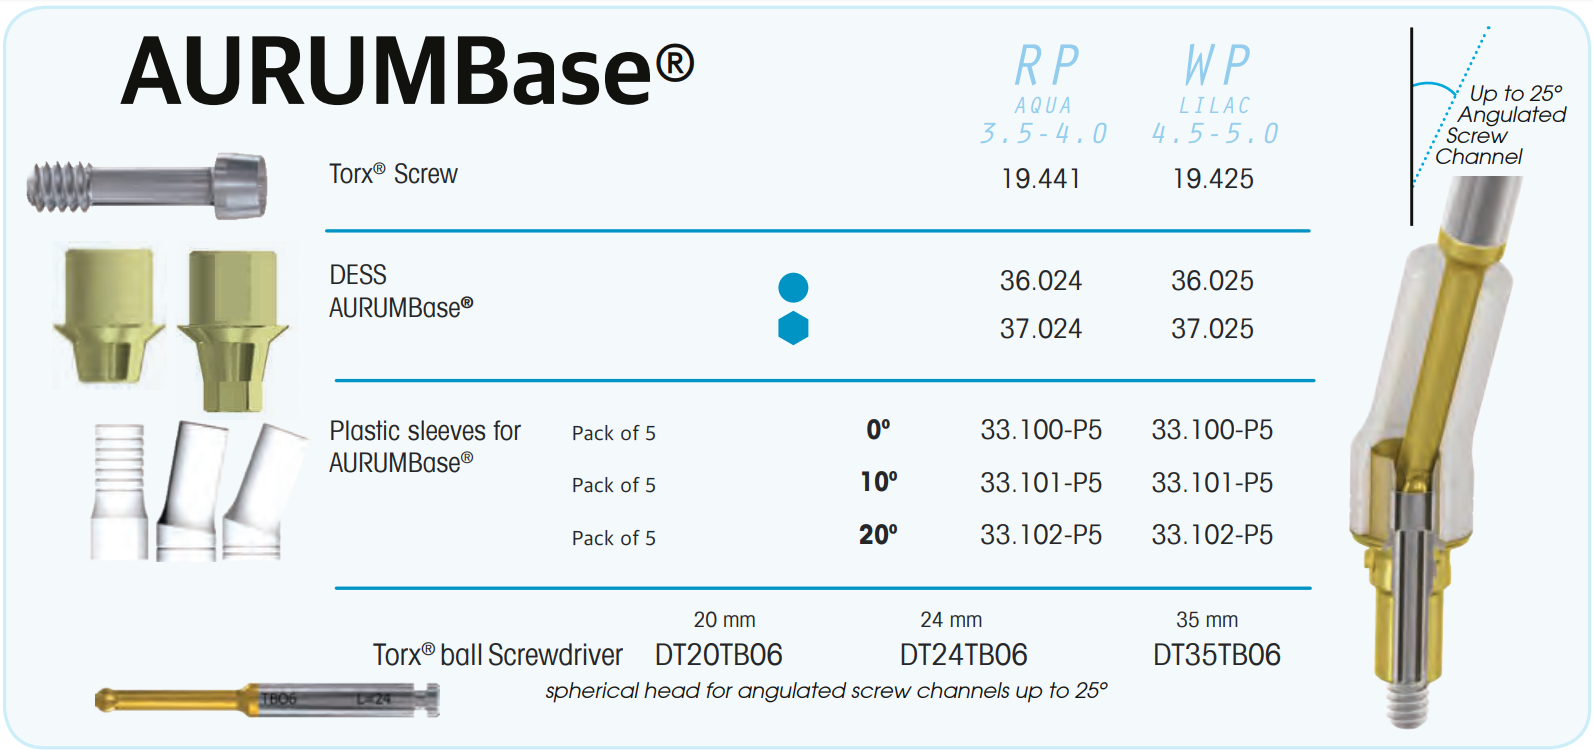Click the Torx ball screwdriver image
The width and height of the screenshot is (1593, 750).
pos(267,699)
